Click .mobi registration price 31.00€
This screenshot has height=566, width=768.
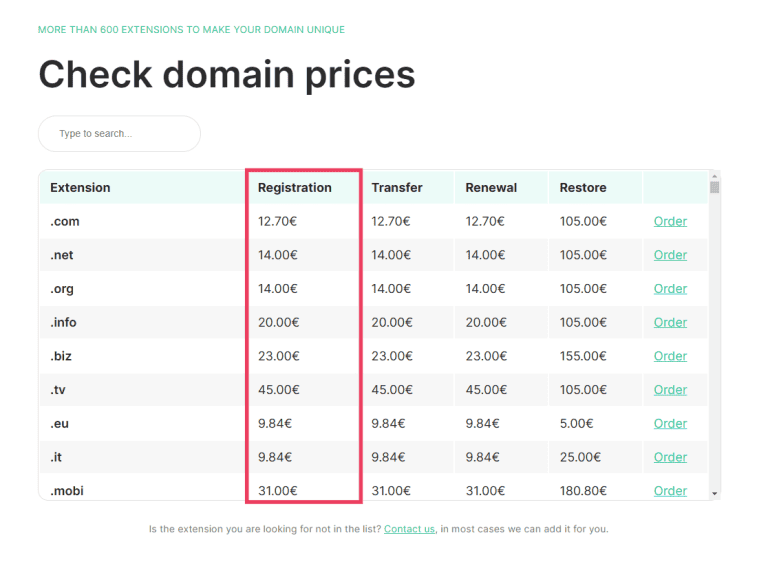pos(278,491)
